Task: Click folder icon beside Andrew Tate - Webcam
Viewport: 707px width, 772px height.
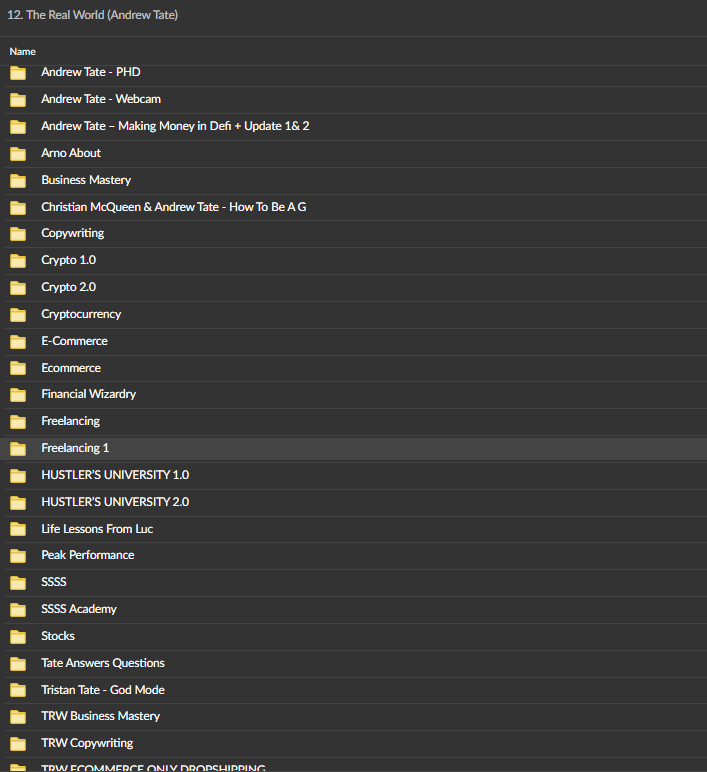Action: (18, 100)
